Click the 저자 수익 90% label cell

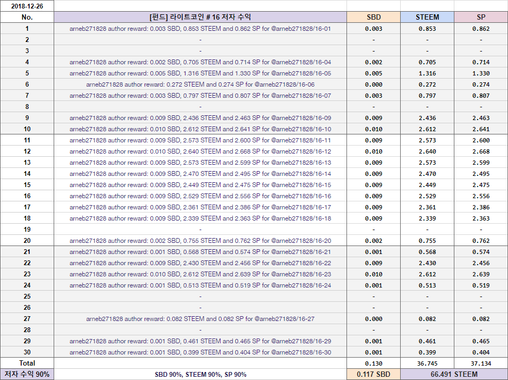coord(27,374)
